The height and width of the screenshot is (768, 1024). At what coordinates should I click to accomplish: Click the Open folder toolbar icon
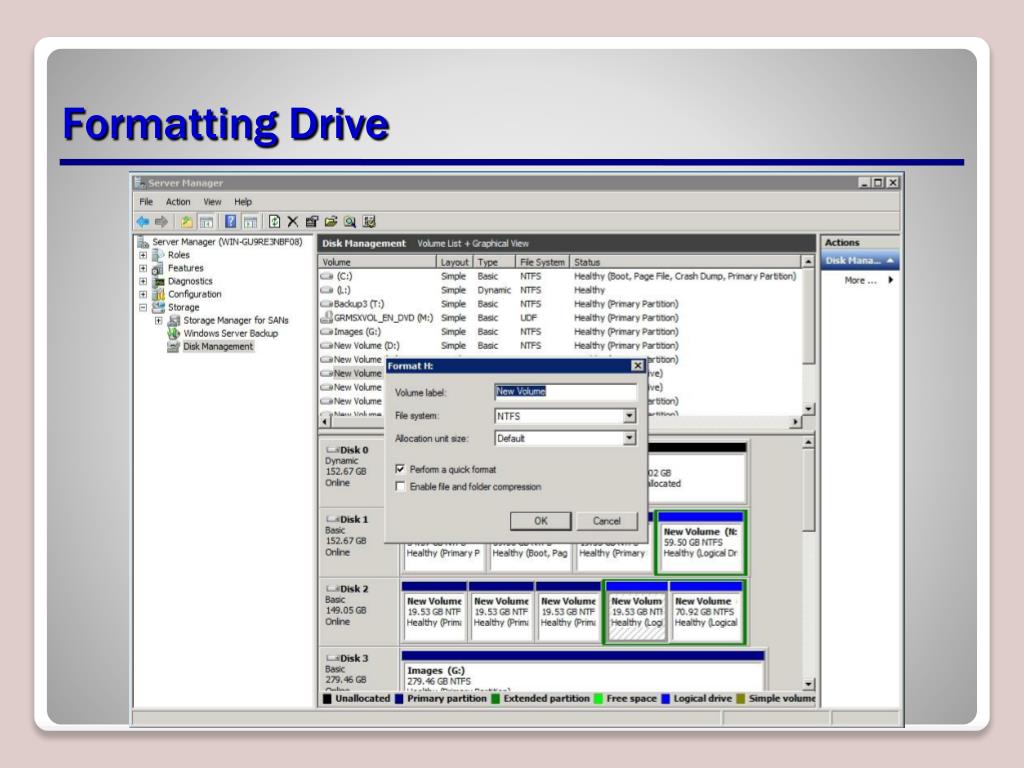pyautogui.click(x=331, y=222)
